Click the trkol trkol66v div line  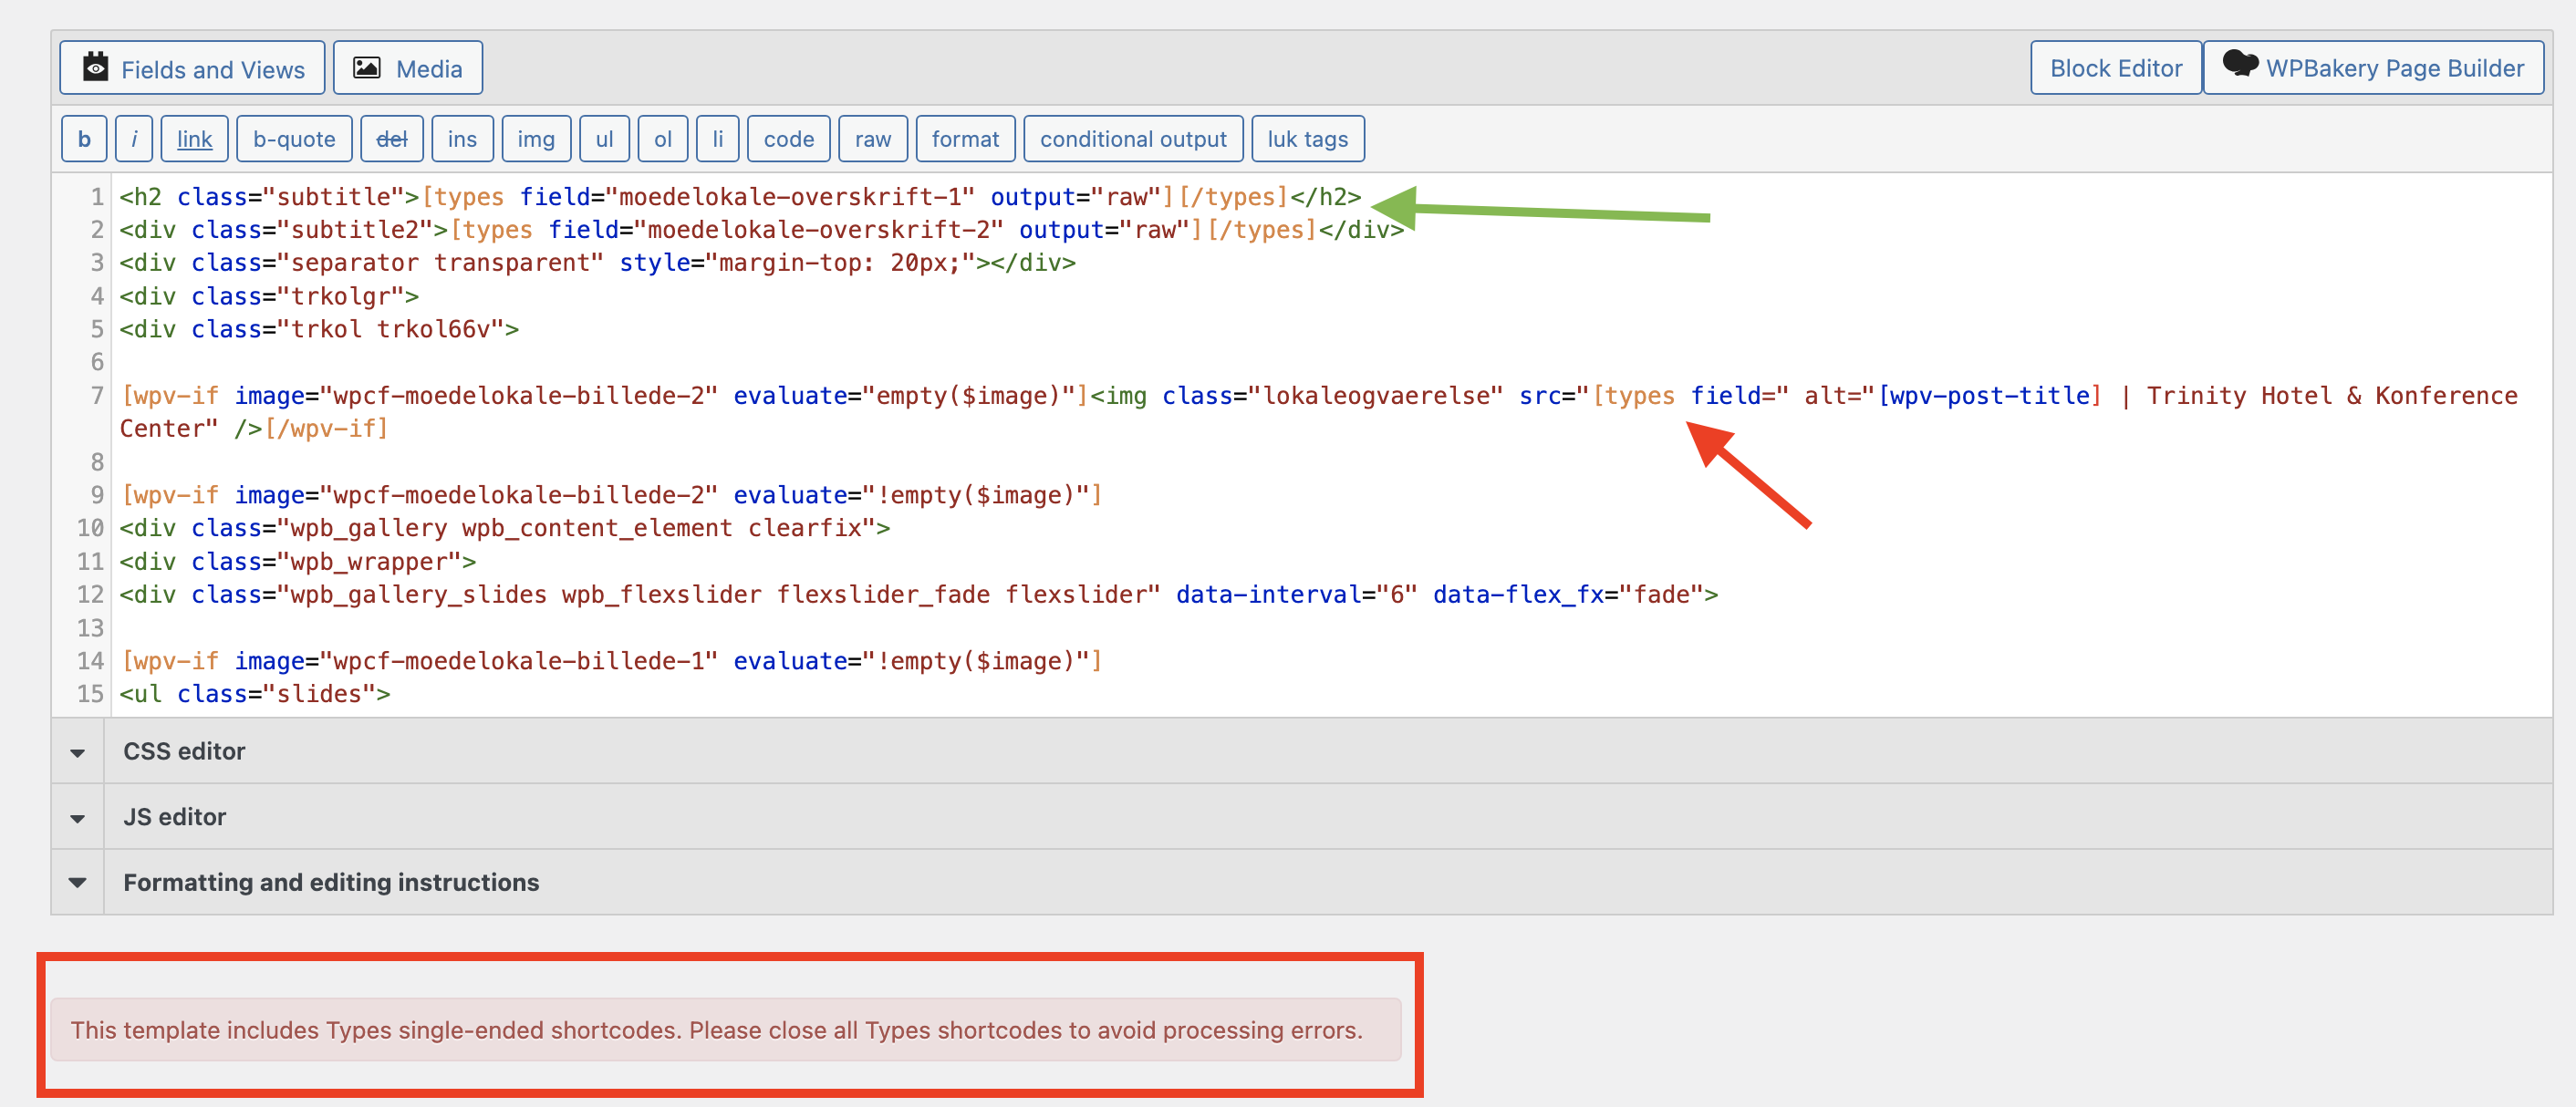pos(319,330)
